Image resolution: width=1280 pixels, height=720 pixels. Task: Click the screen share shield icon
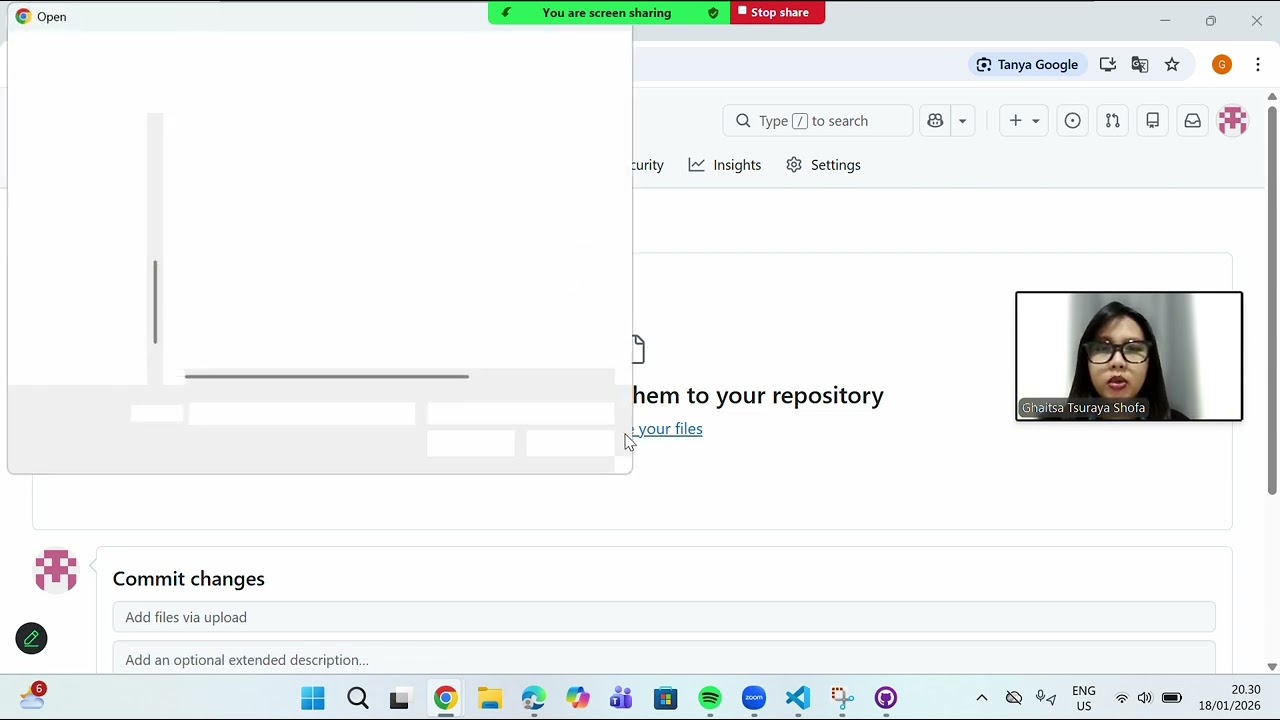[713, 13]
